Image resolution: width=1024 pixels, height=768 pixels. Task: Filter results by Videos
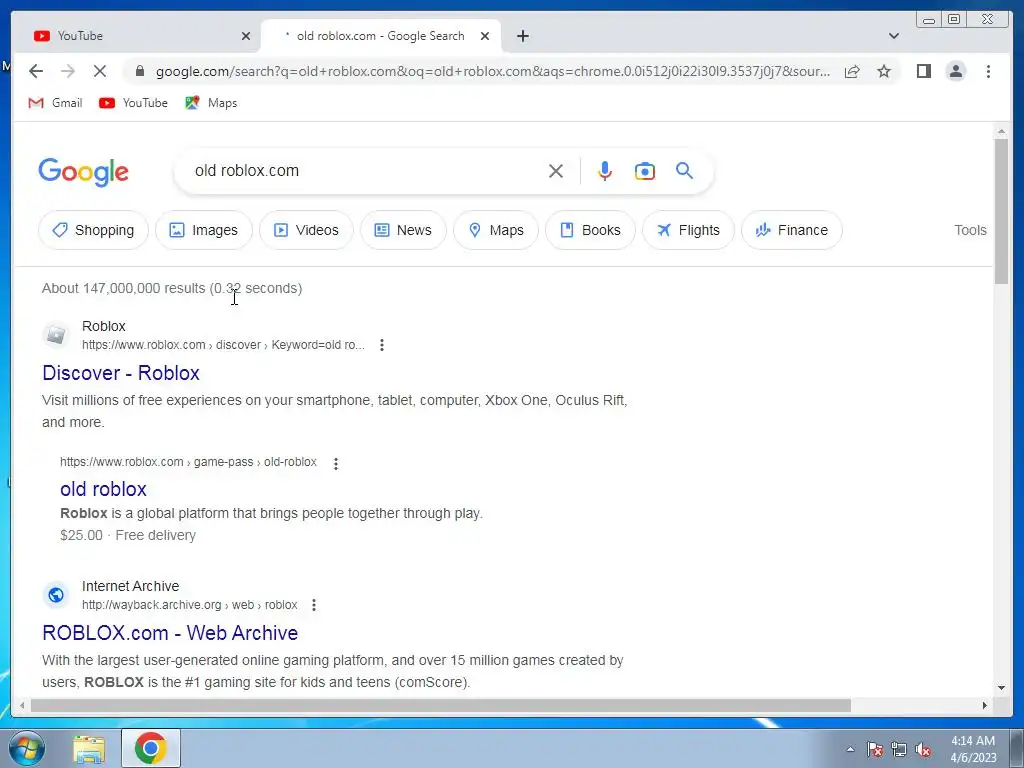tap(306, 230)
